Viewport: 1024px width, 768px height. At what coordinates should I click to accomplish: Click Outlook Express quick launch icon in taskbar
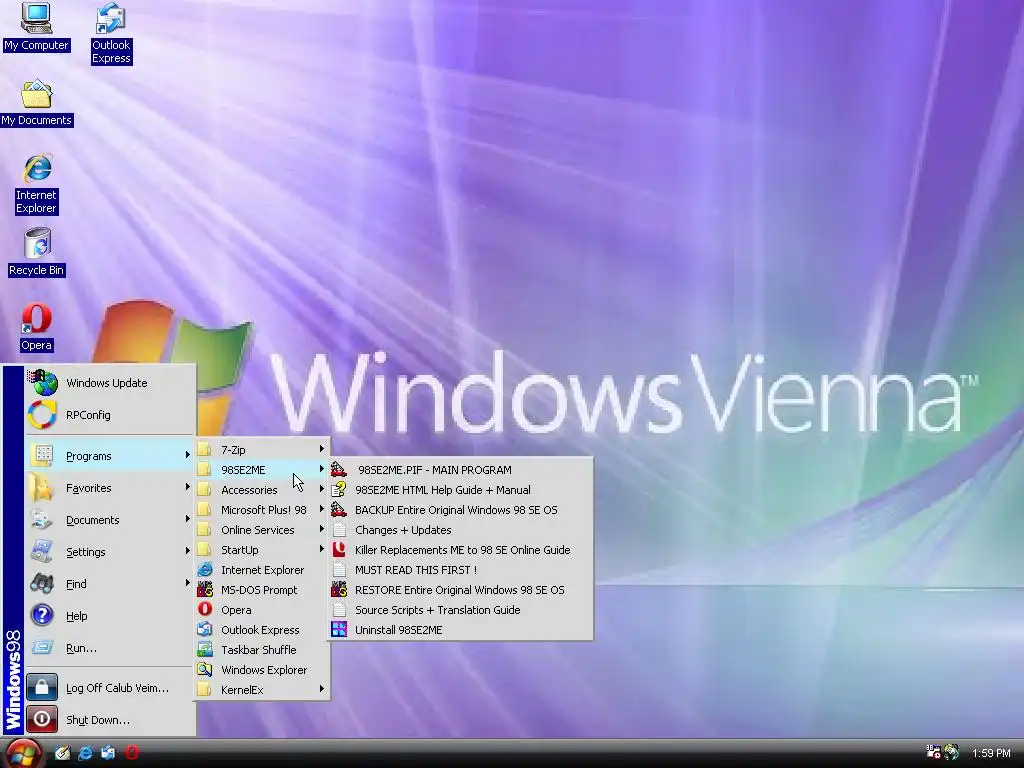point(108,753)
